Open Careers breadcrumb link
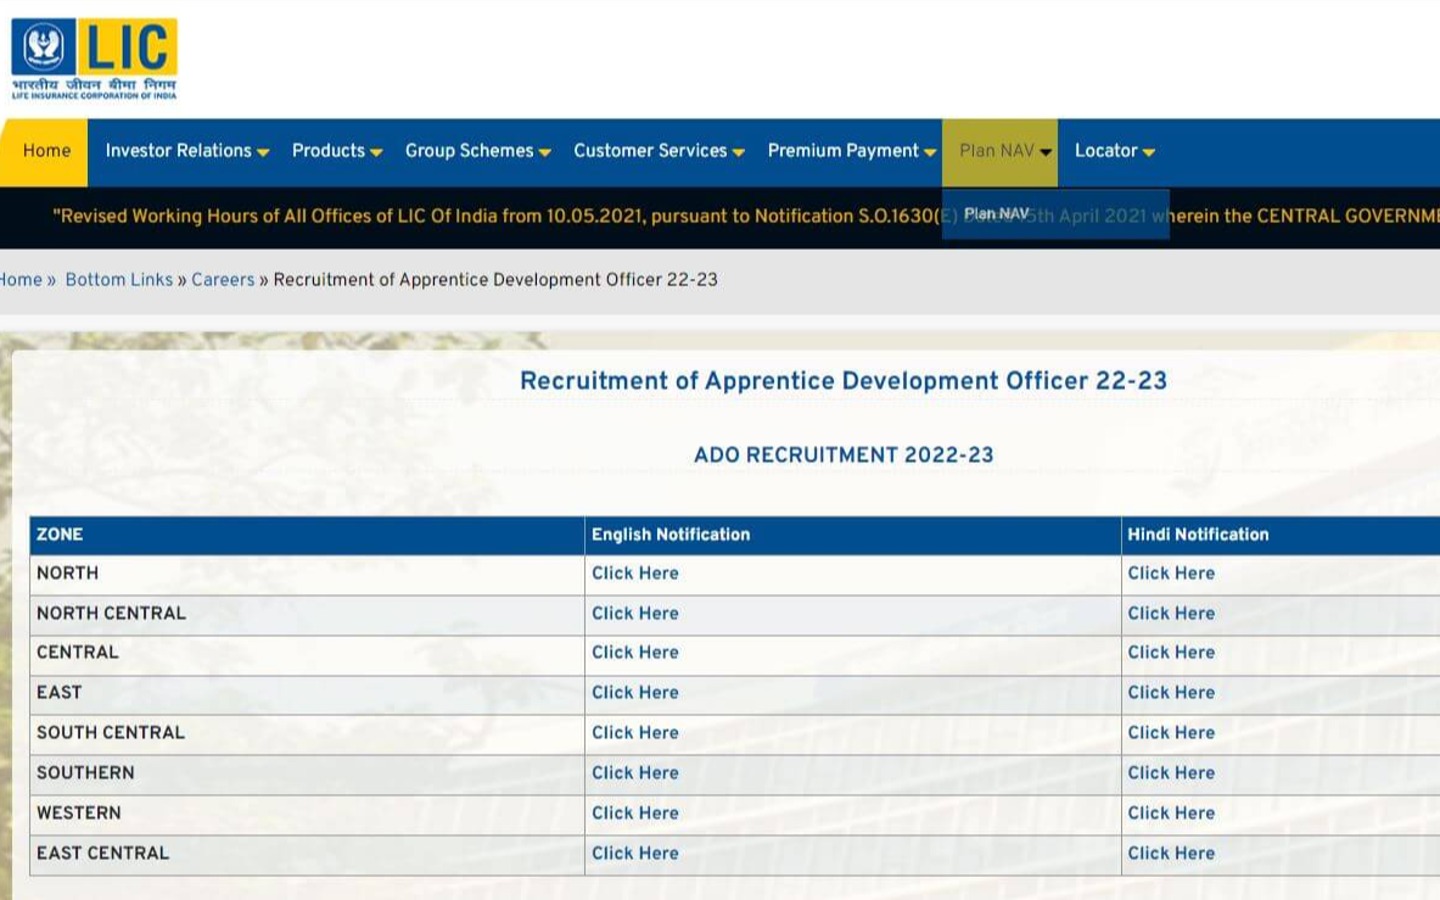 pos(223,280)
